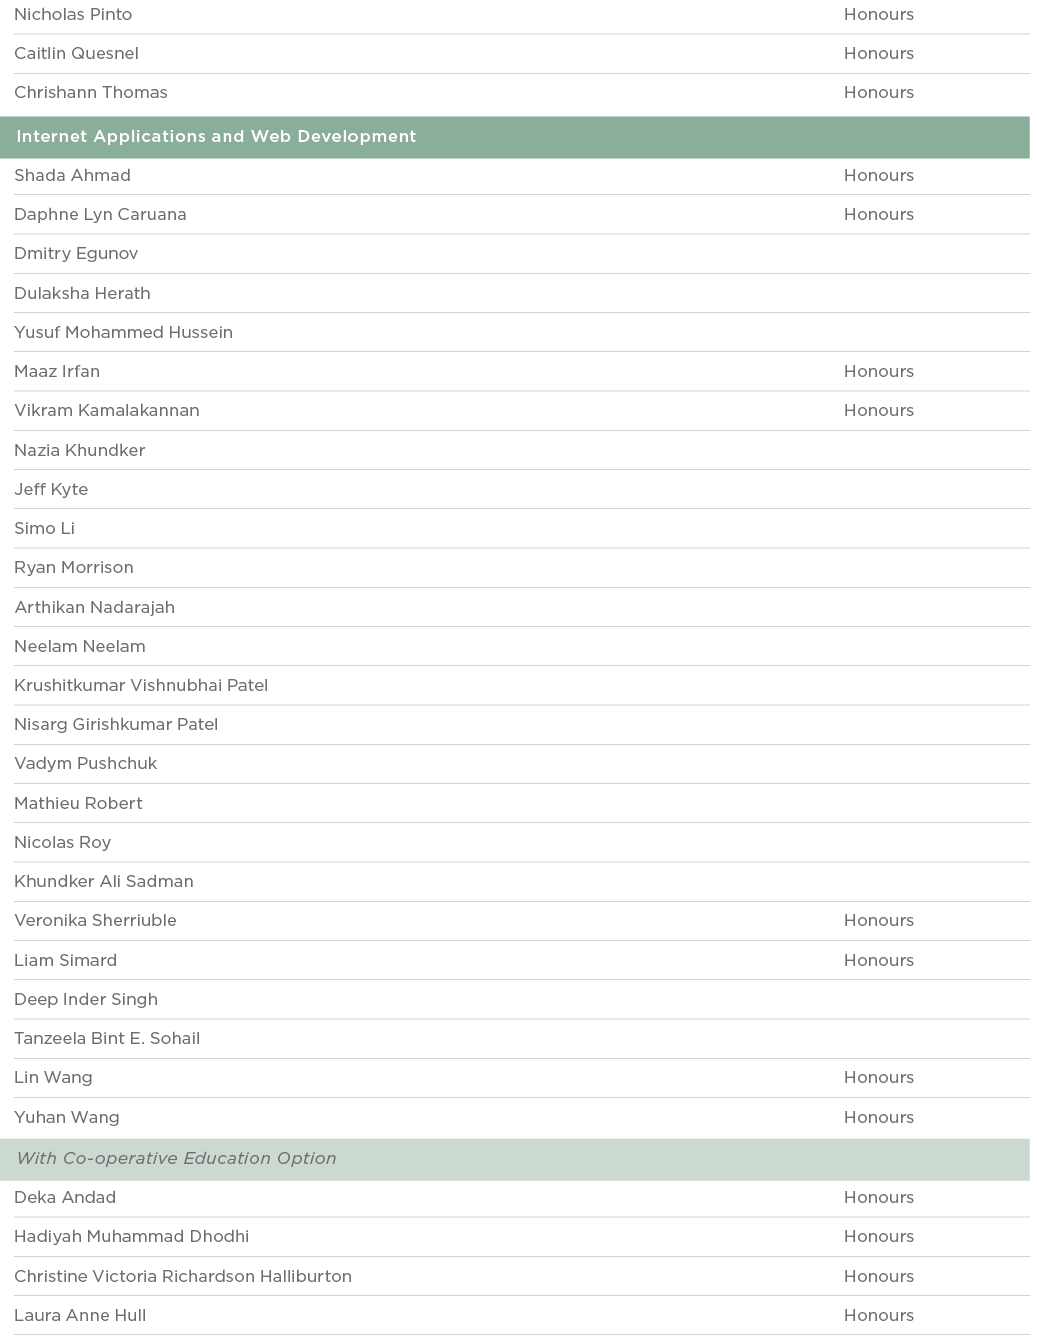Click the name Nisarg Girishkumar Patel
The image size is (1037, 1338).
tap(116, 725)
